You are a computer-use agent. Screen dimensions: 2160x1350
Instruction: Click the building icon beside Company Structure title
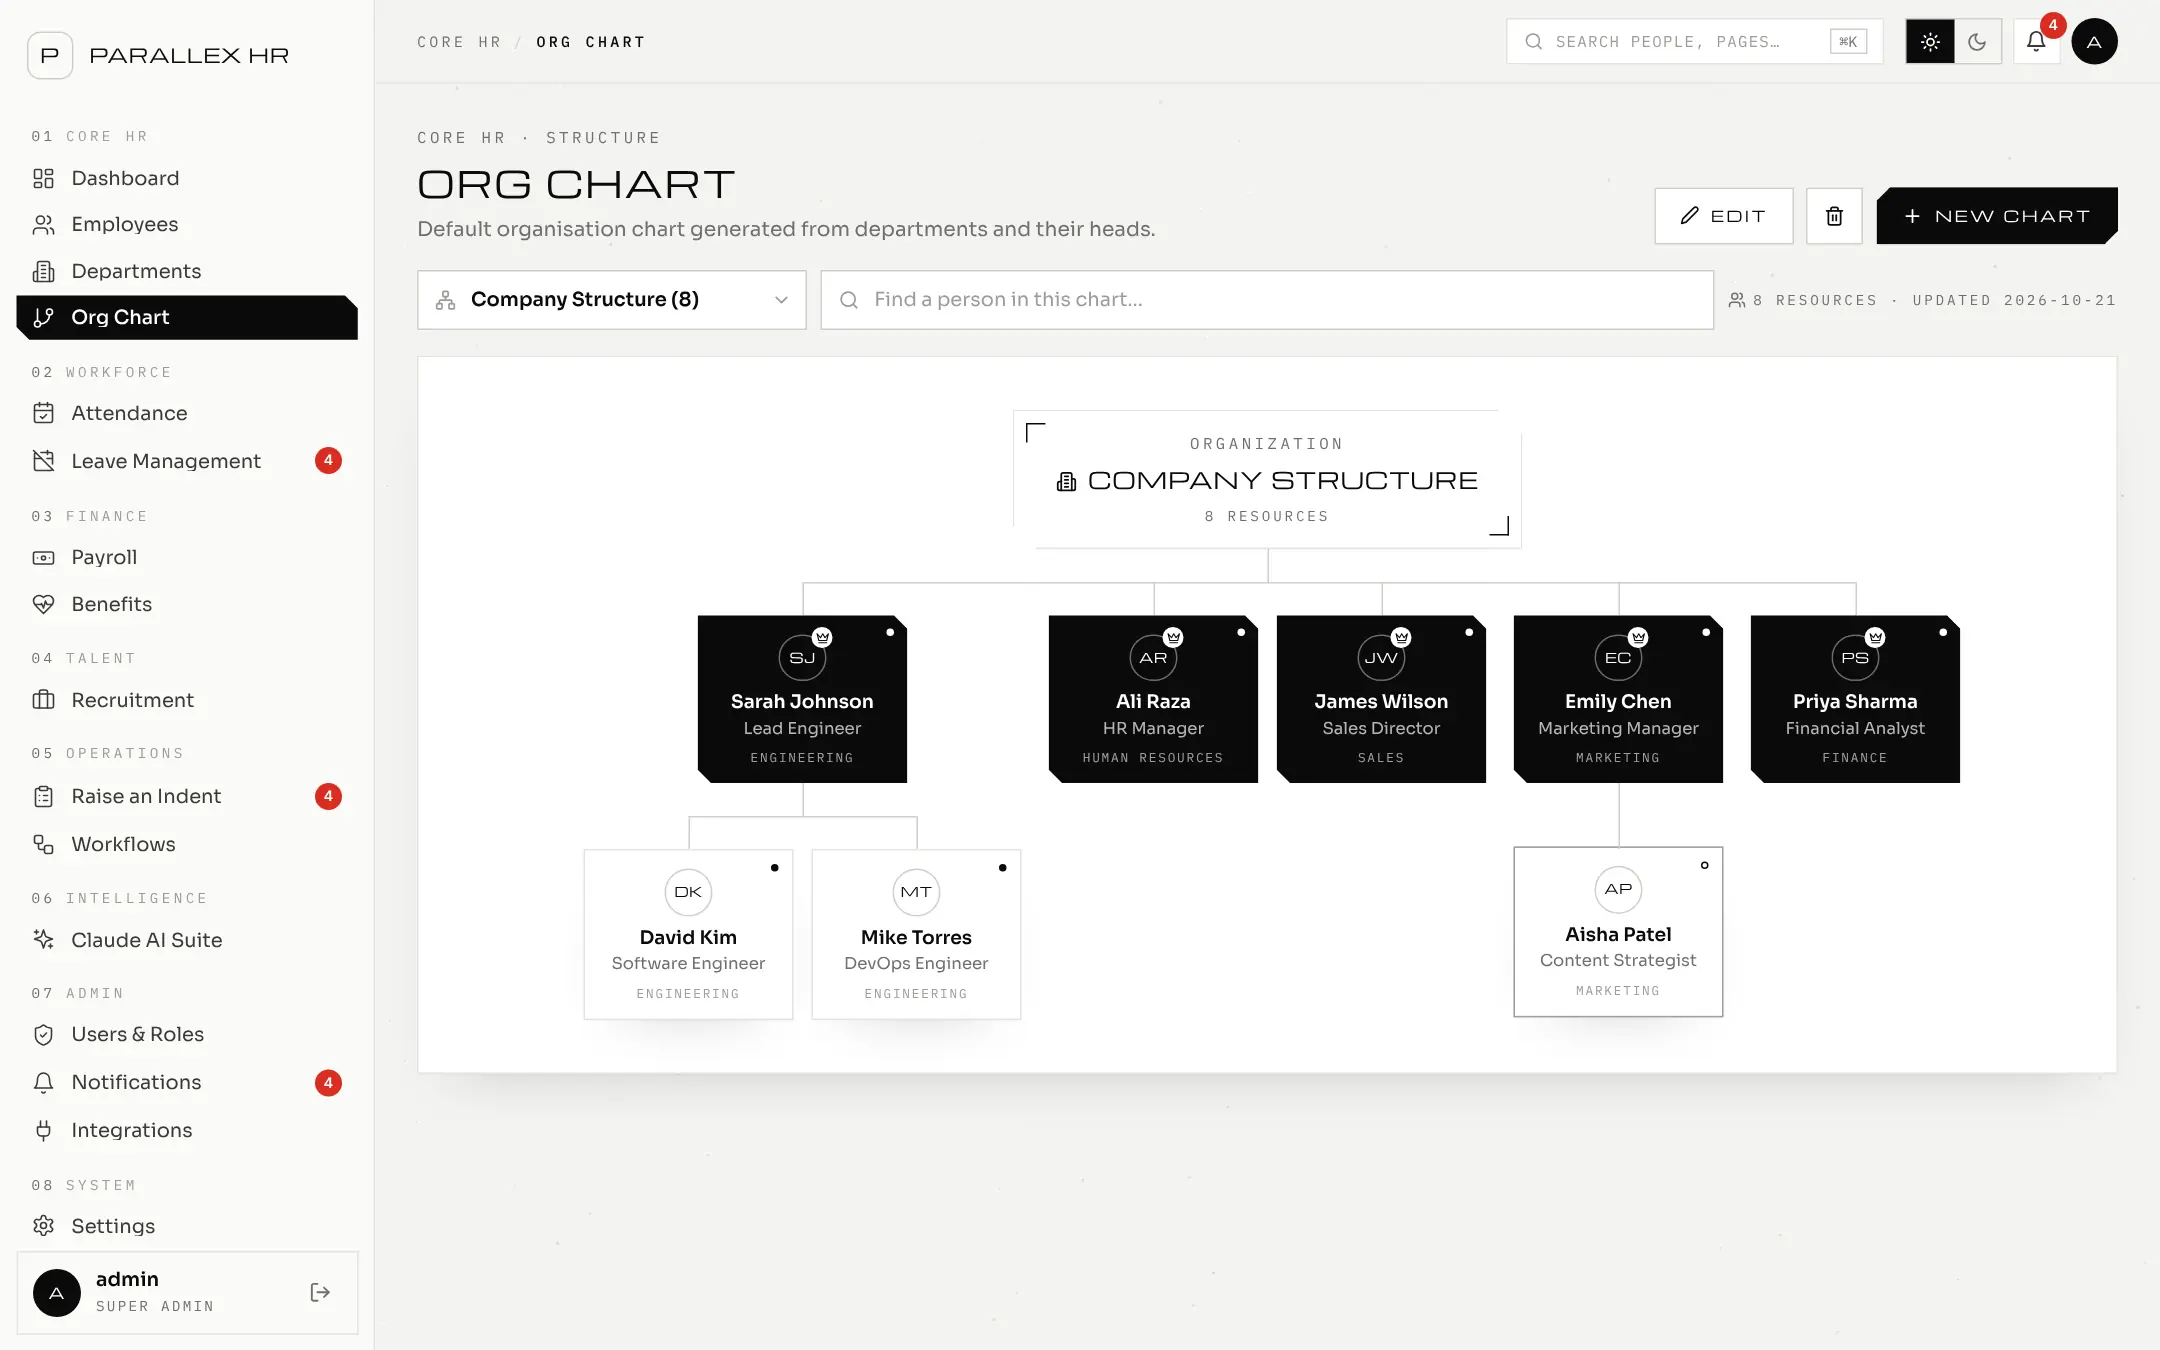[x=1067, y=481]
